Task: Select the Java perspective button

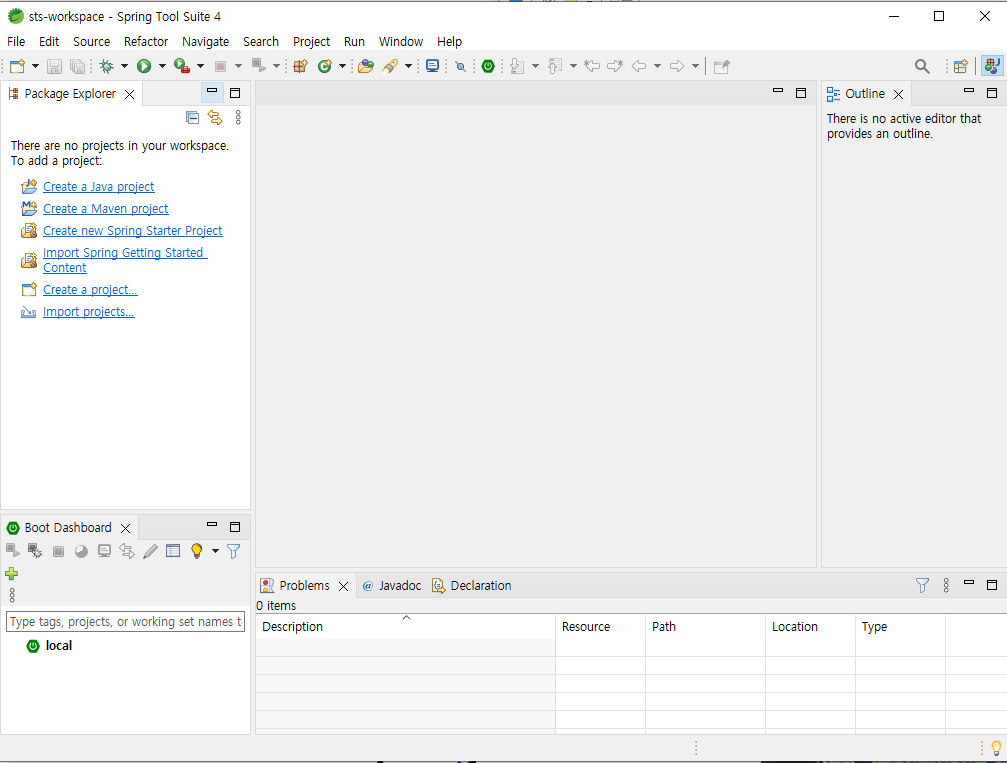Action: coord(992,66)
